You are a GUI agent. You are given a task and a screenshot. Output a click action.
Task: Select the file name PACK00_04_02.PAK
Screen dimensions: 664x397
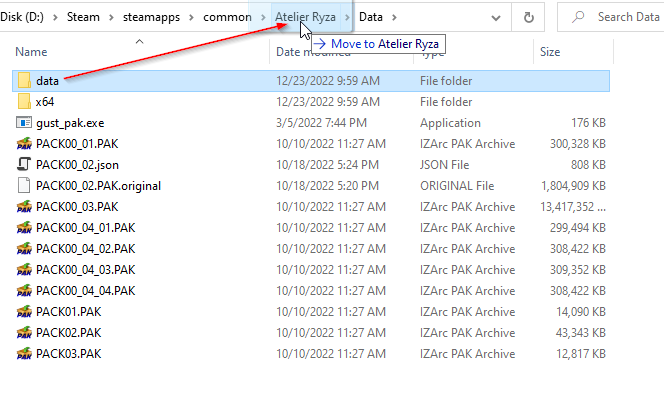coord(86,249)
